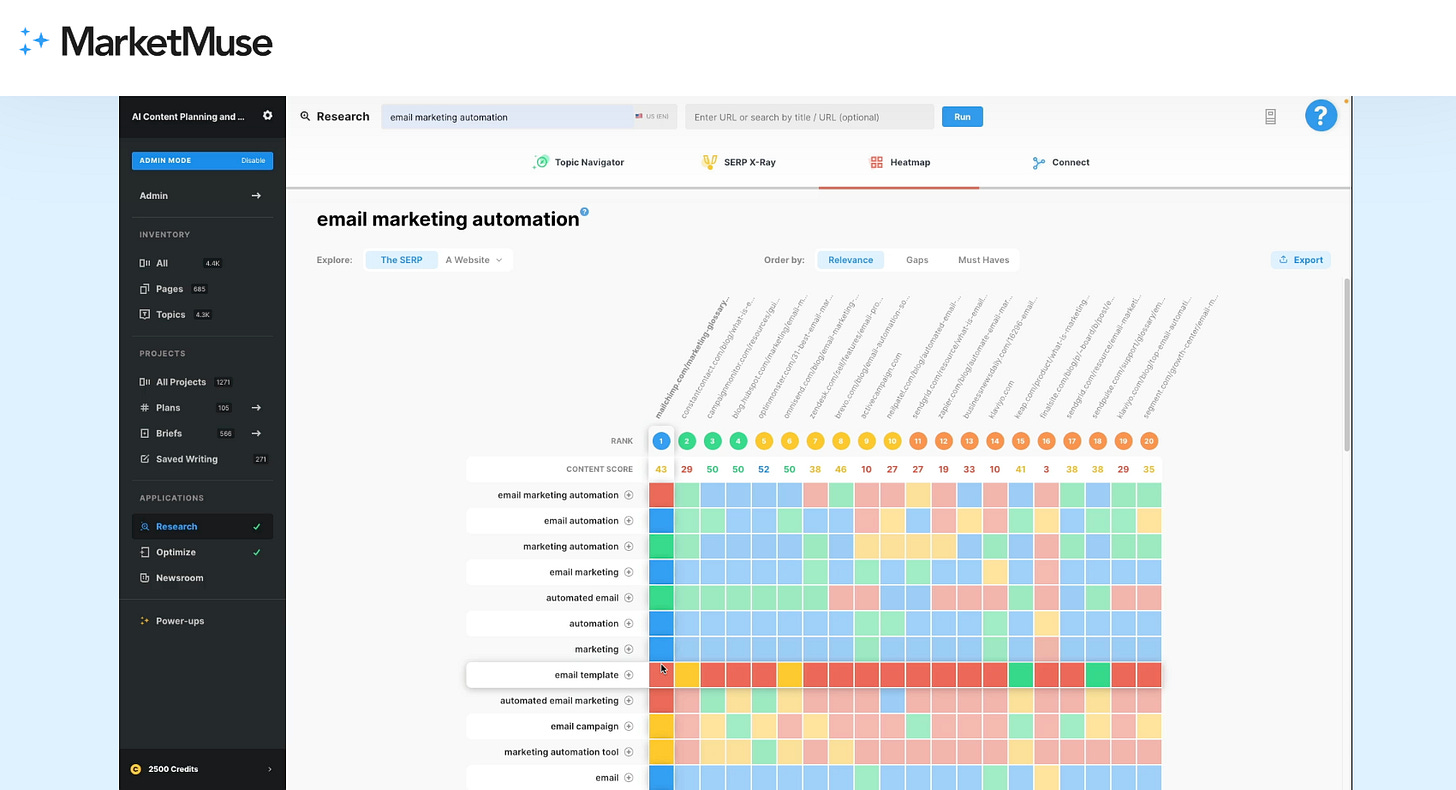Click content score 3 under rank 16
This screenshot has width=1456, height=790.
1046,469
